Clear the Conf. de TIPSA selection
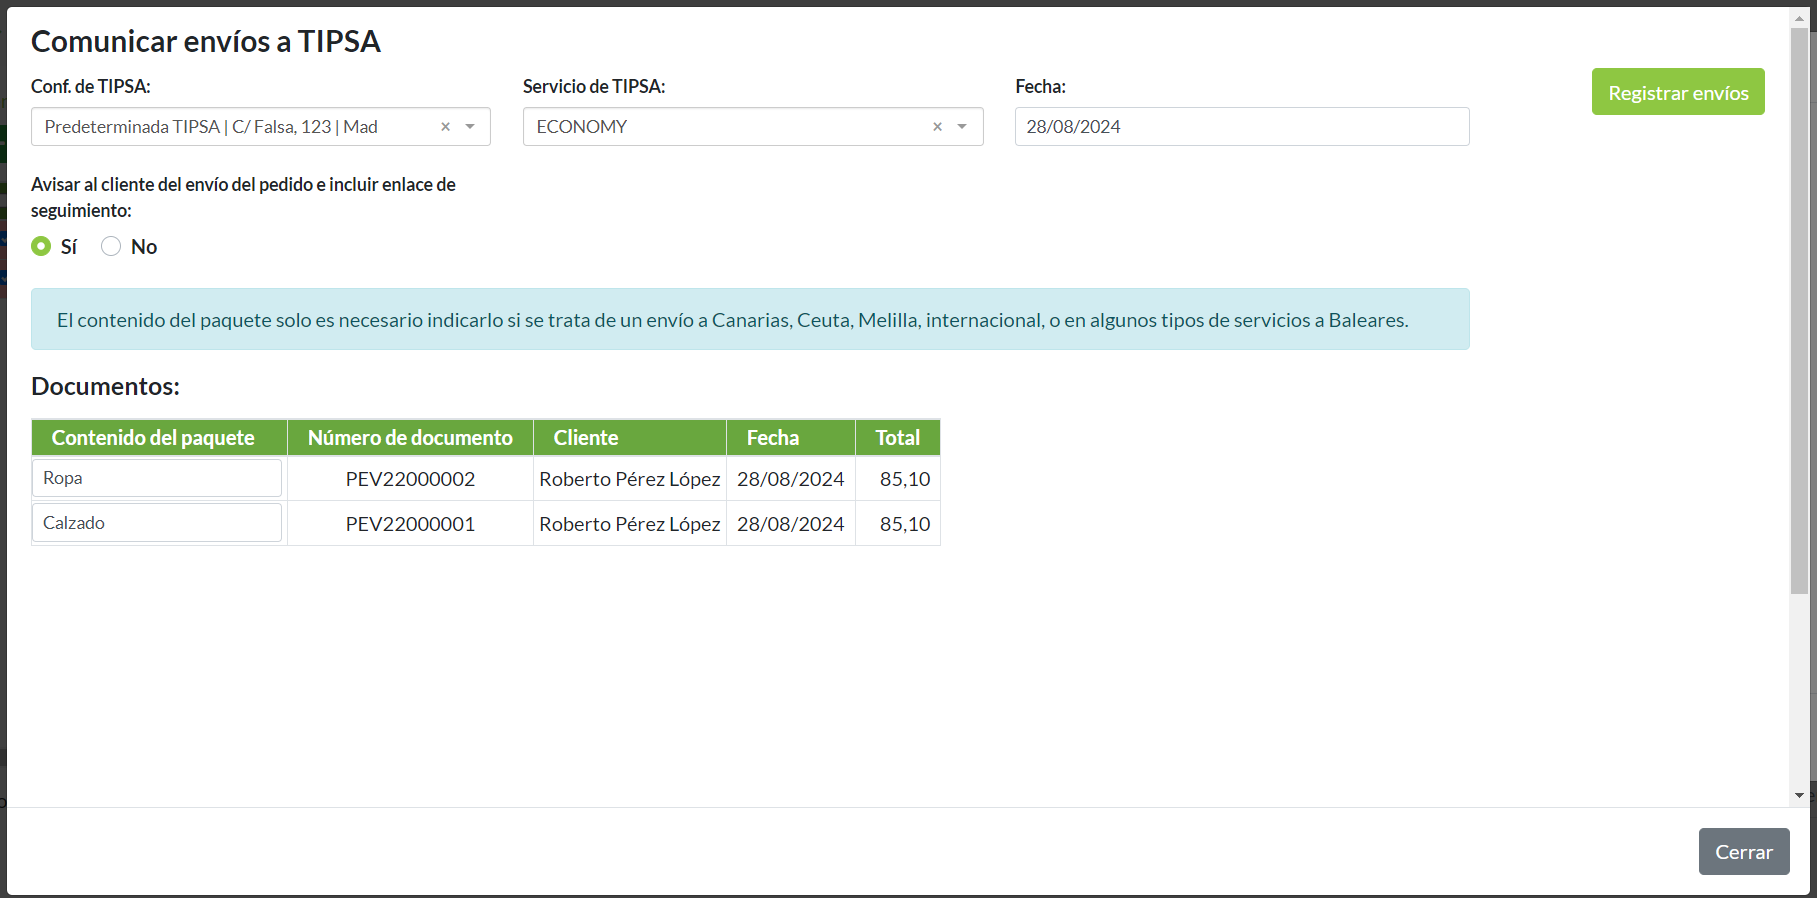Image resolution: width=1817 pixels, height=898 pixels. [445, 127]
